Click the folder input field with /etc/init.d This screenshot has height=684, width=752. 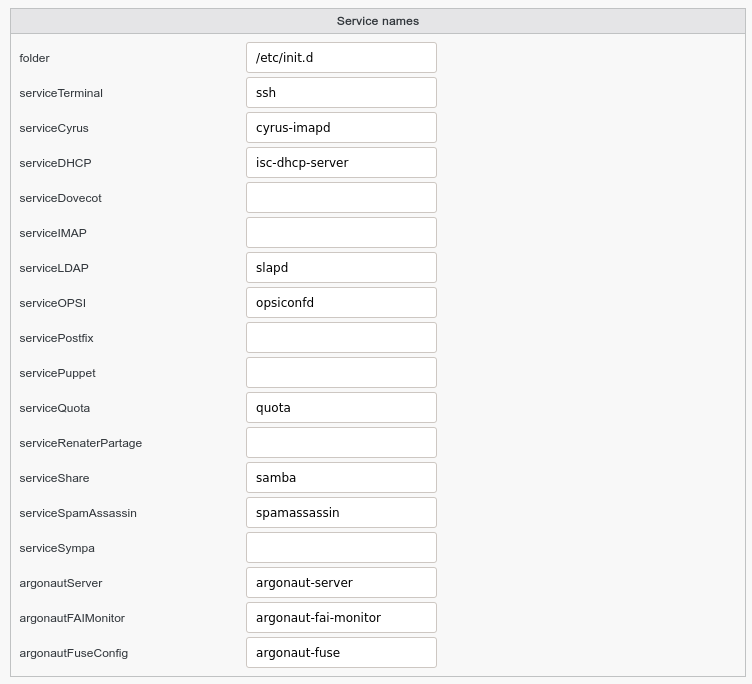[x=341, y=58]
